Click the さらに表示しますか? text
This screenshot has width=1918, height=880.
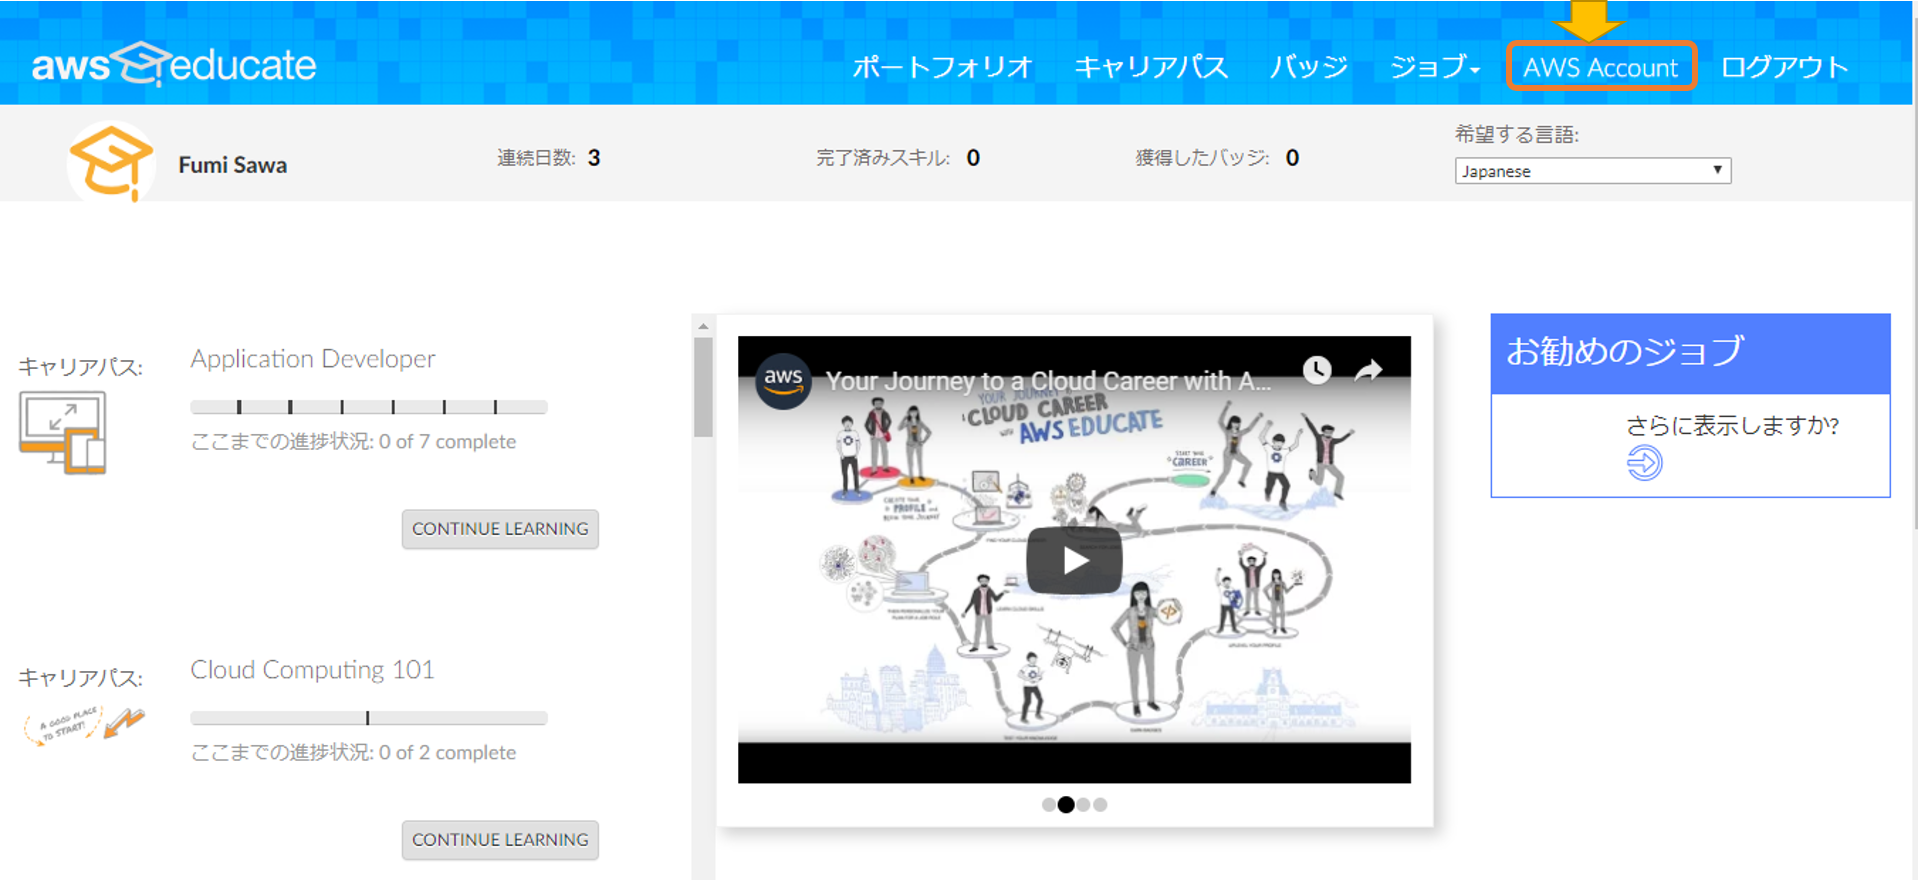point(1732,426)
